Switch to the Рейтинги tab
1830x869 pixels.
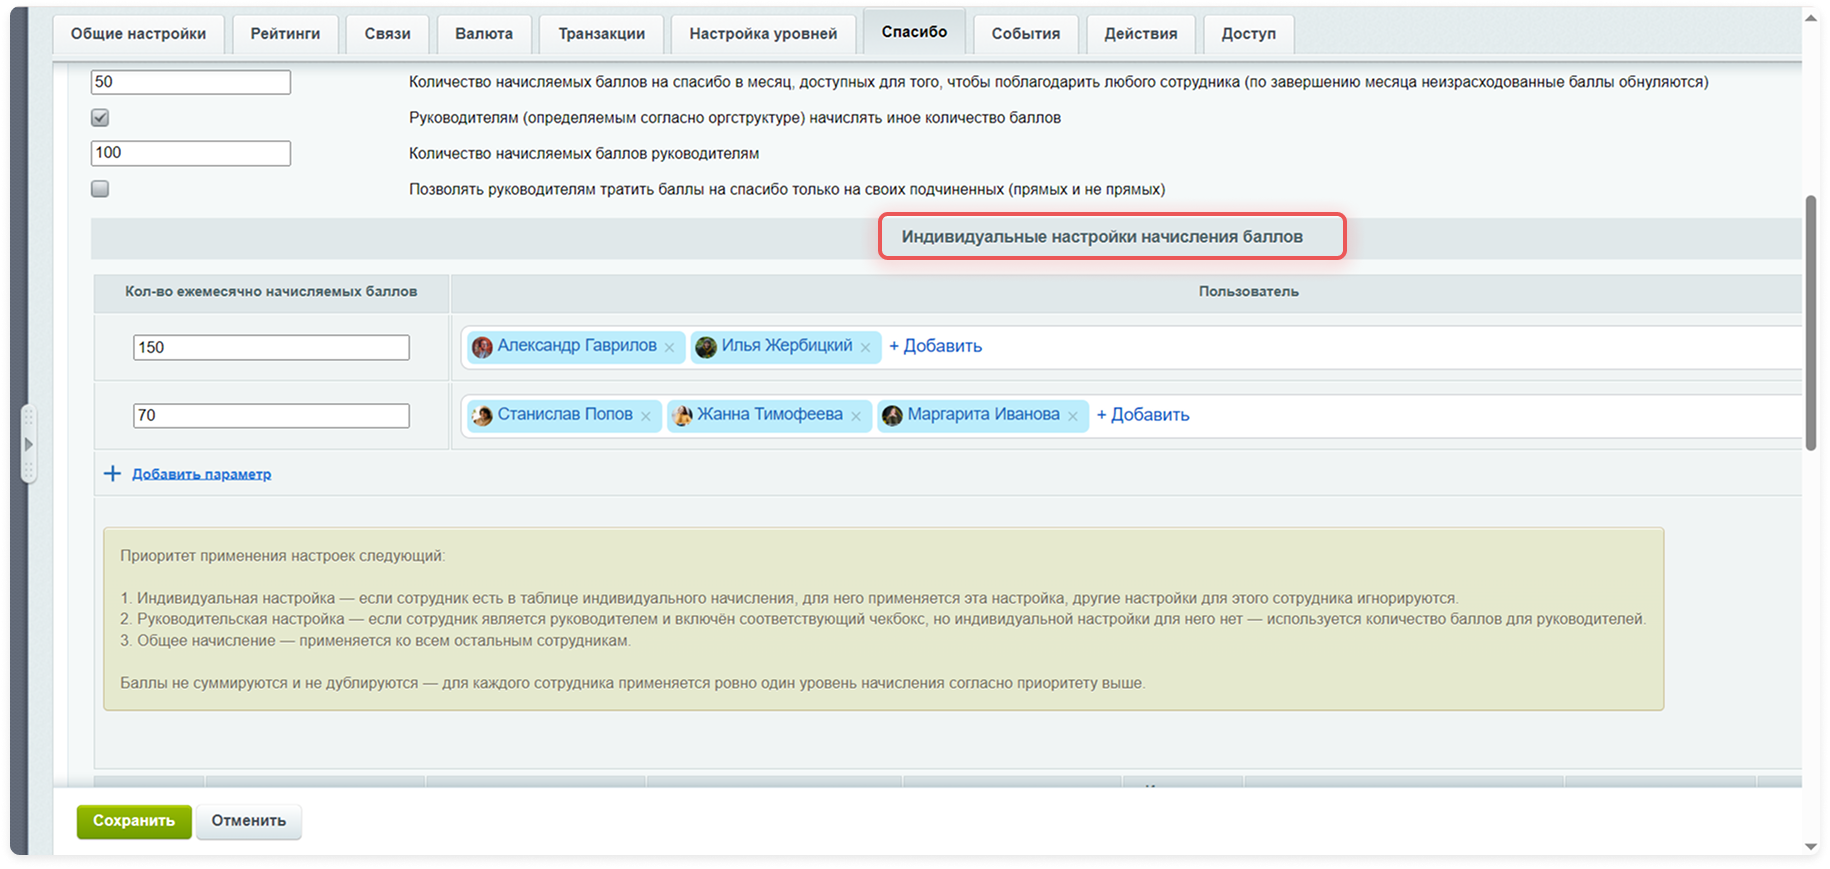pyautogui.click(x=285, y=34)
